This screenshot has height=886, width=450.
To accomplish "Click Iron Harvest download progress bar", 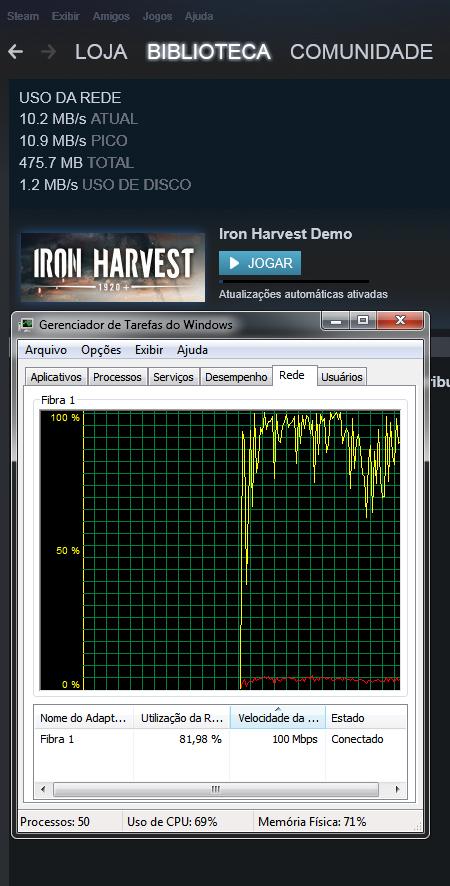I will [x=294, y=281].
